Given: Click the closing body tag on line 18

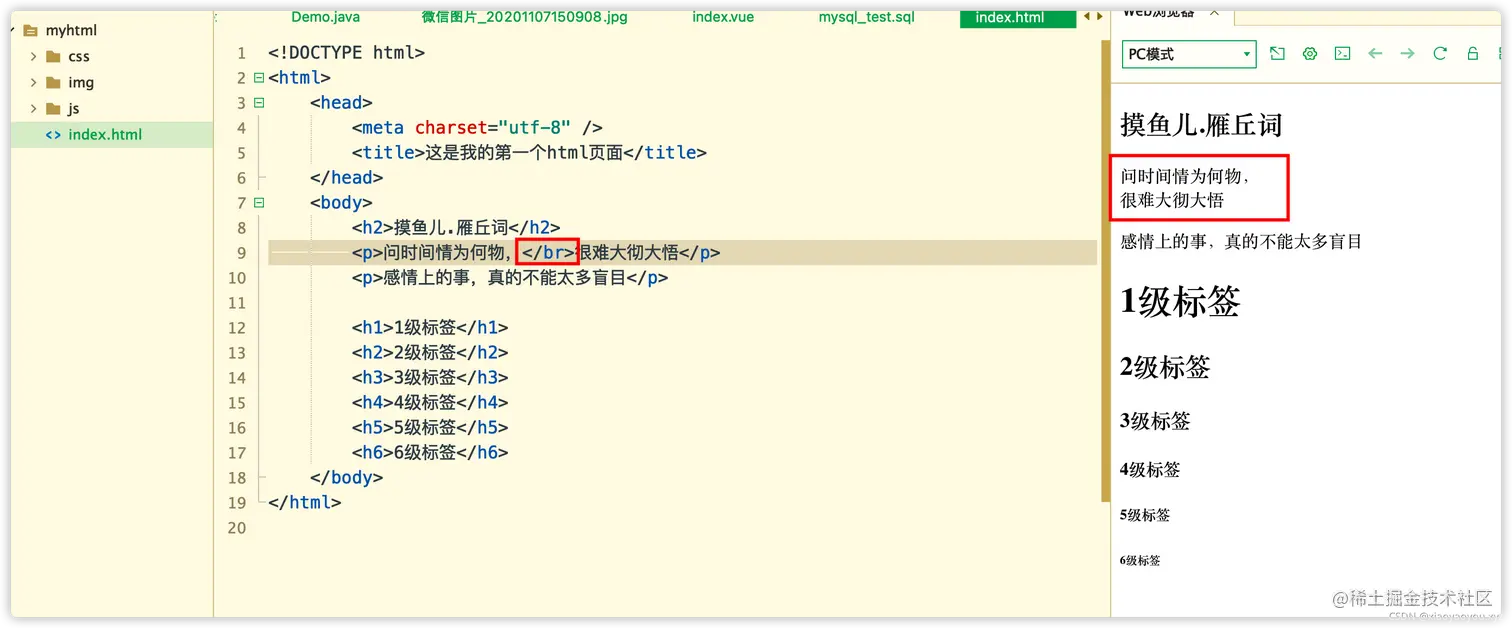Looking at the screenshot, I should pyautogui.click(x=347, y=478).
